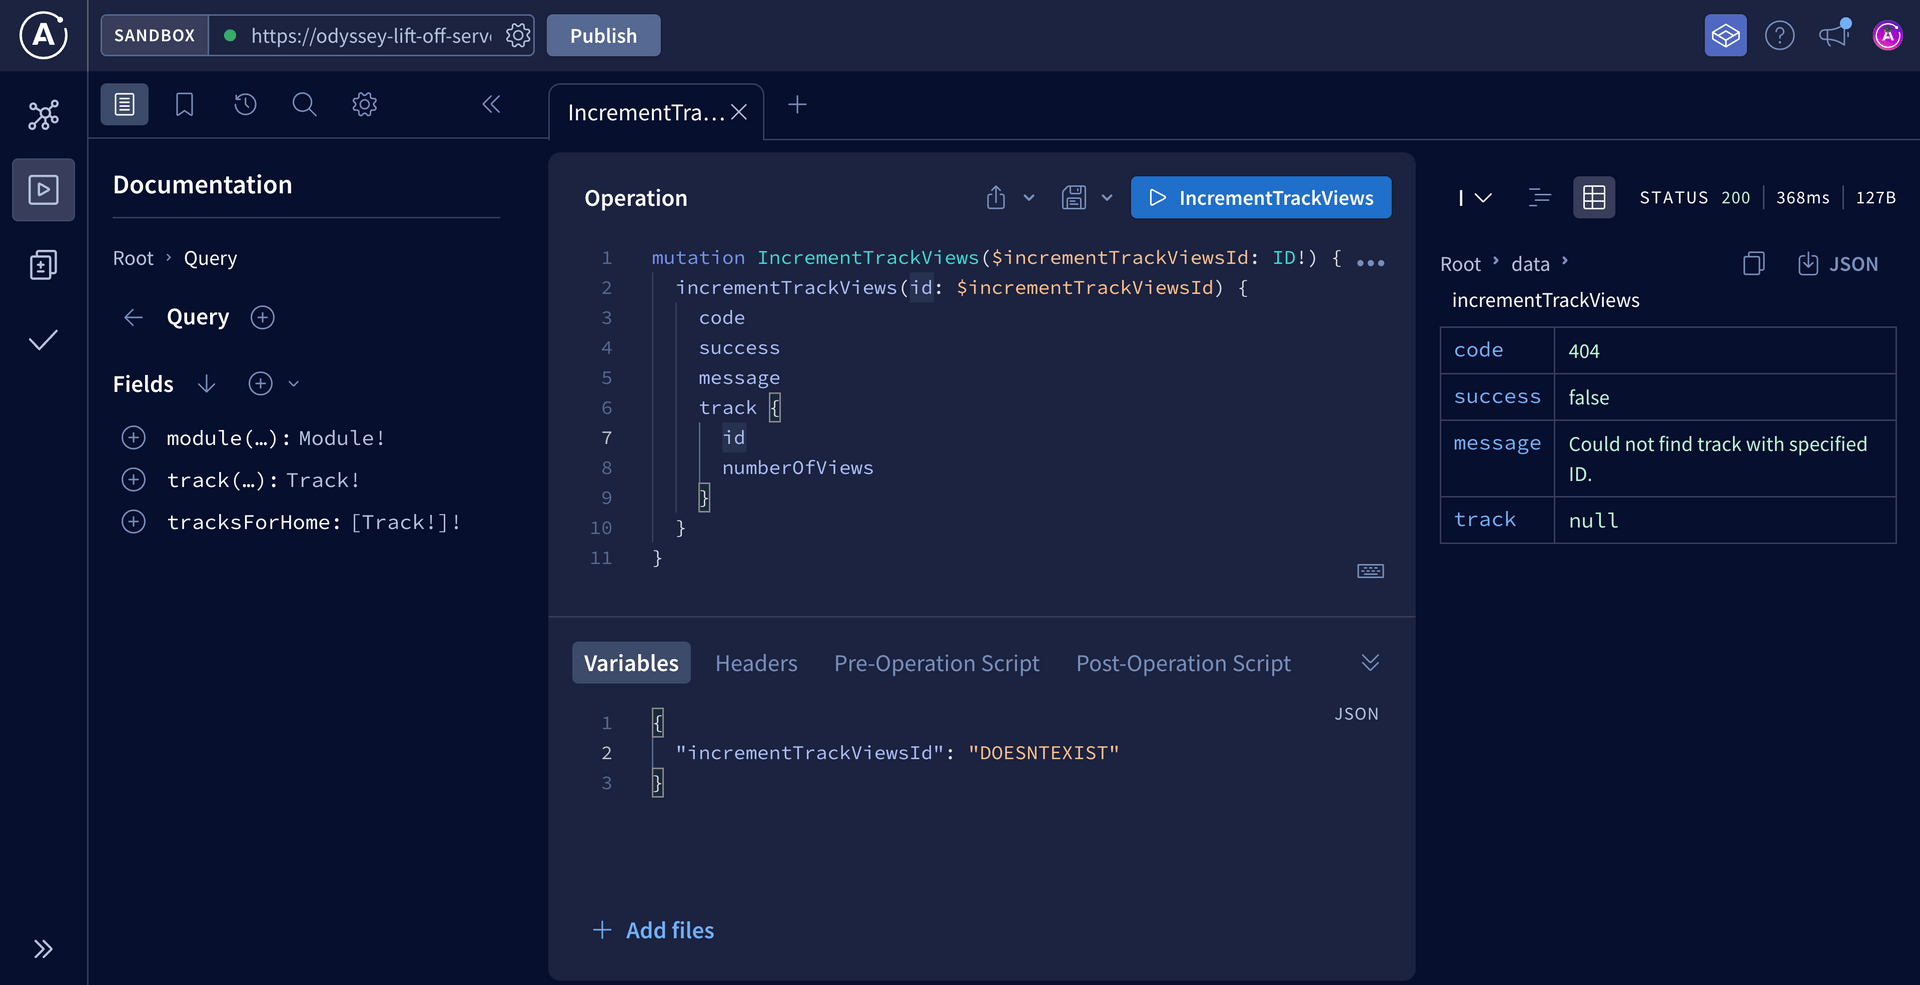
Task: Open the Fields sorting options chevron
Action: tap(293, 383)
